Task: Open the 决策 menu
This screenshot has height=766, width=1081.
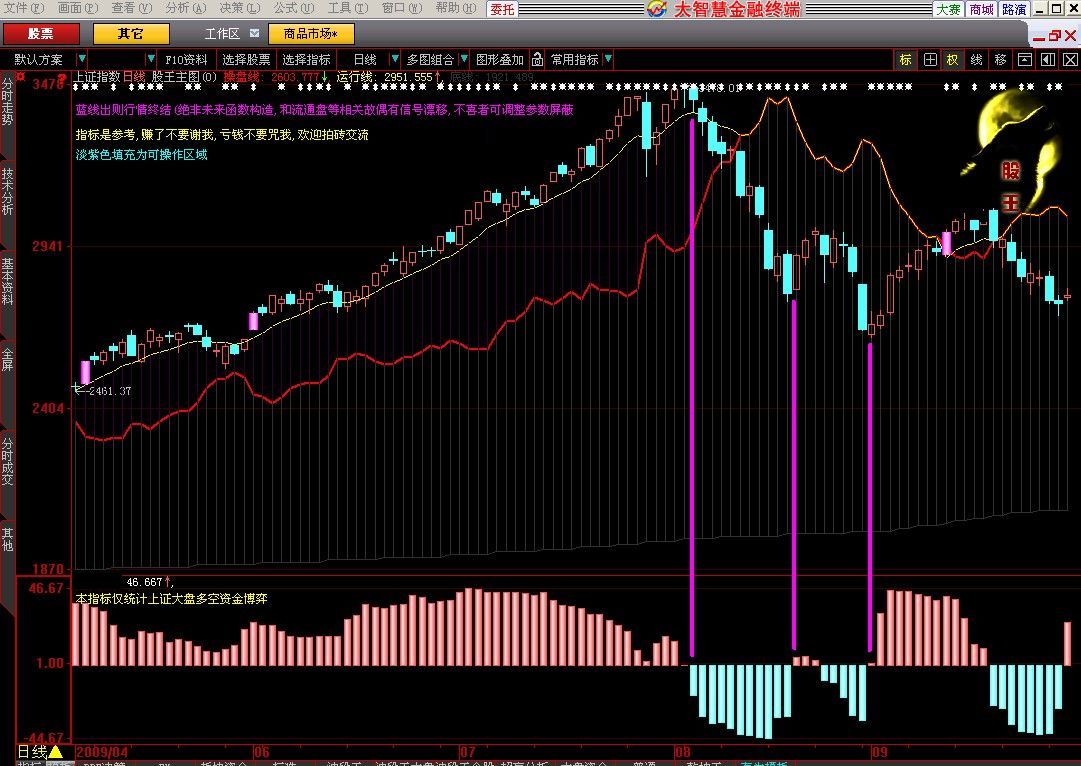Action: 240,8
